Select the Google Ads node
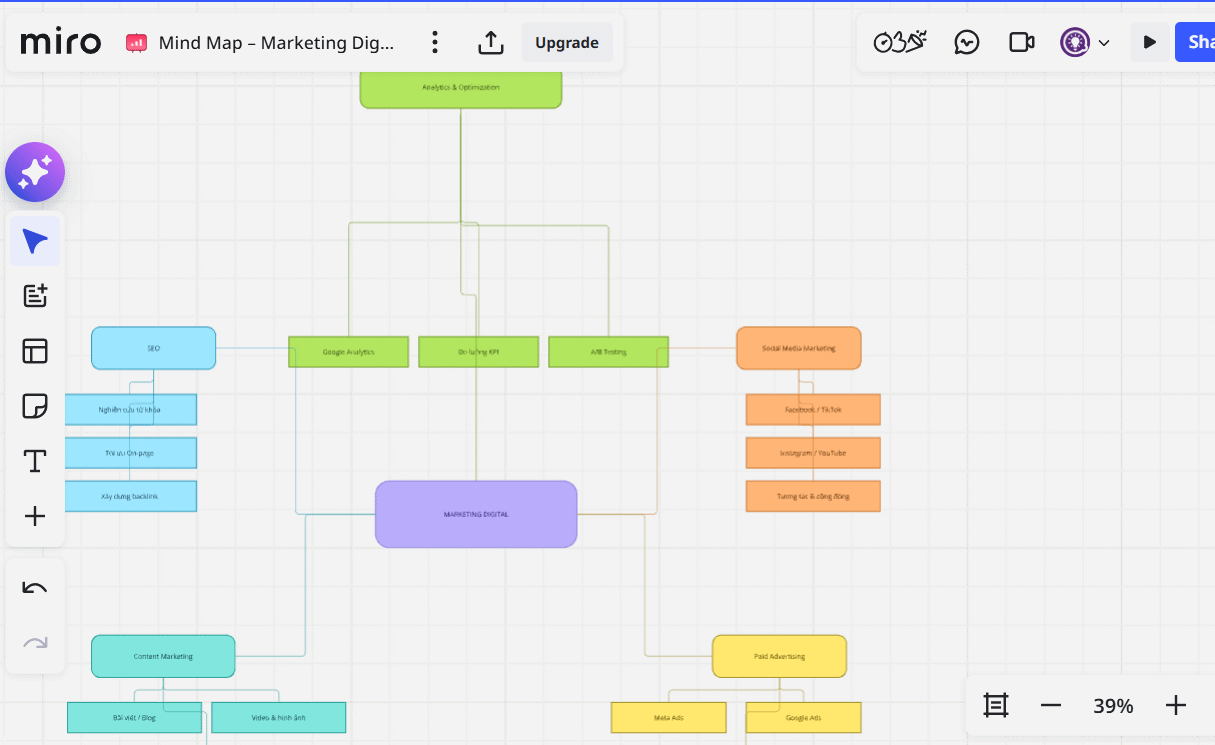This screenshot has height=745, width=1215. click(x=804, y=718)
